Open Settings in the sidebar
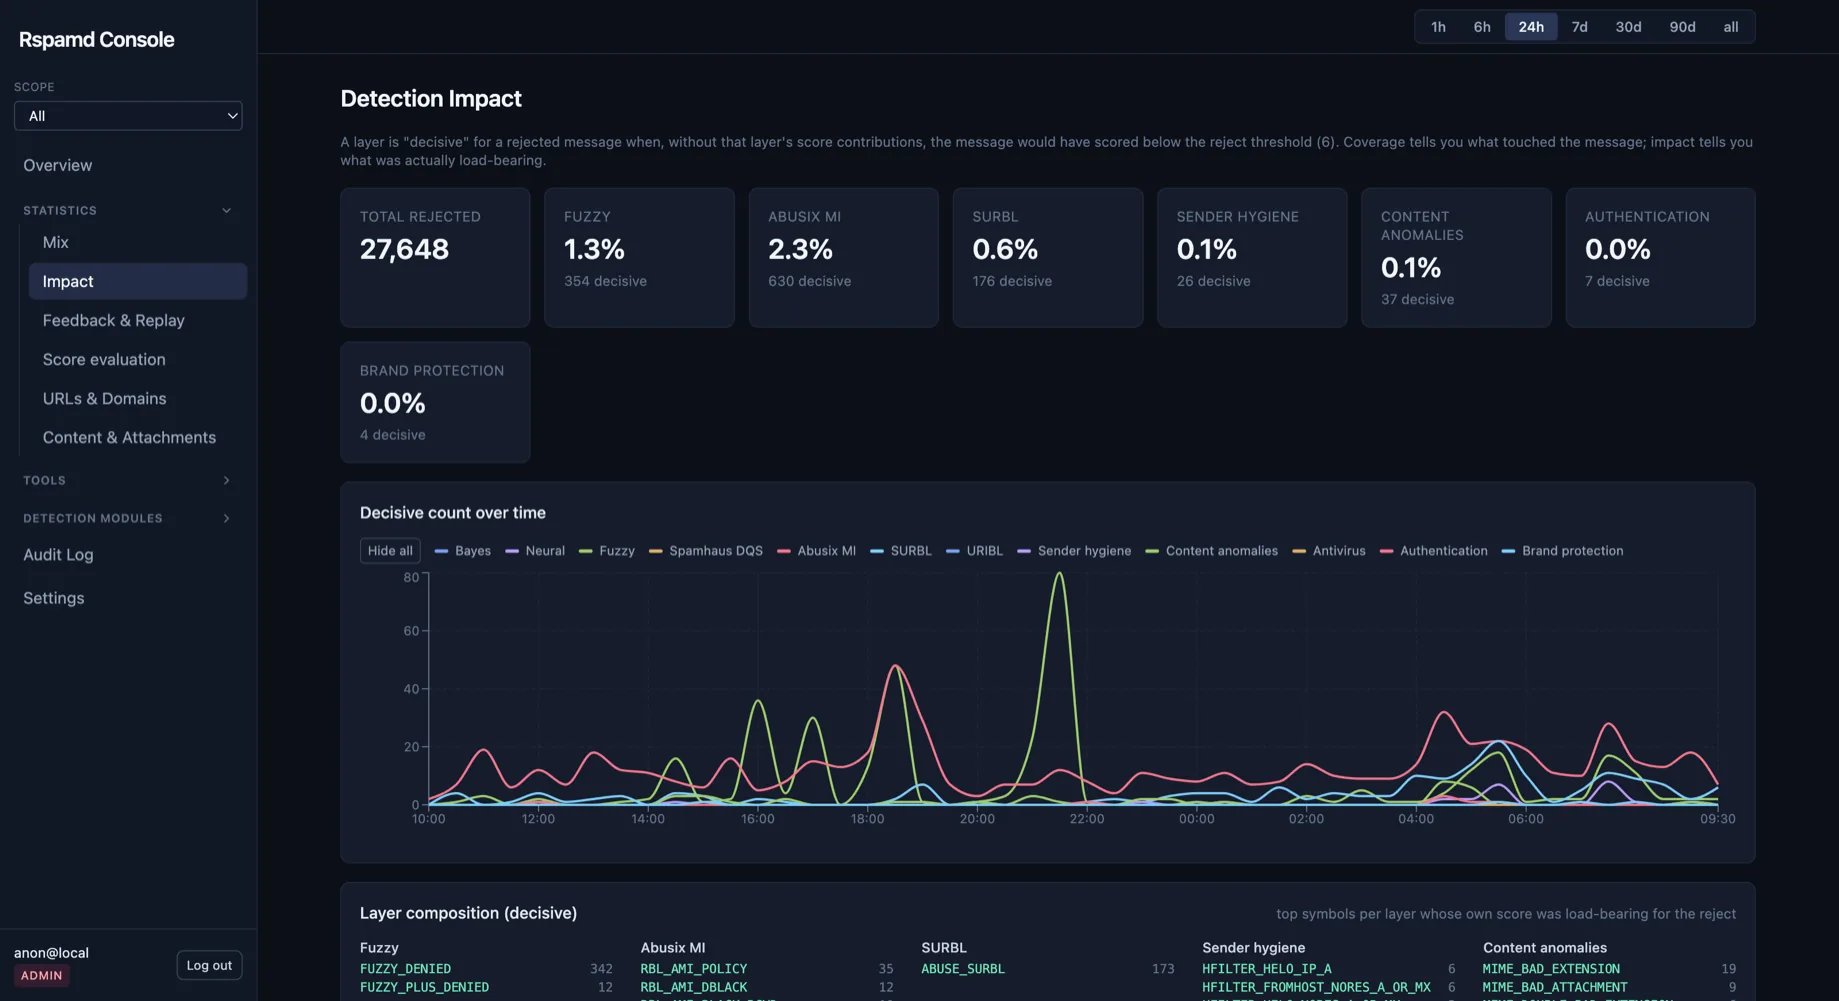 54,598
